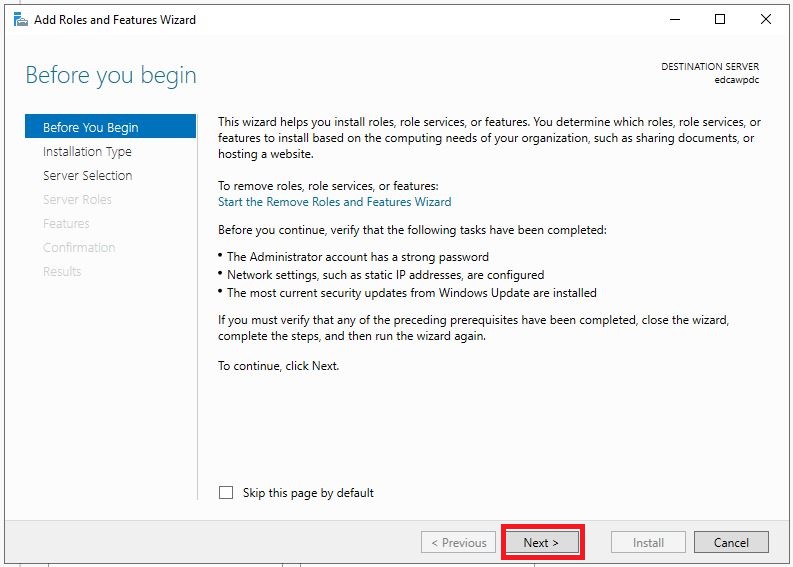The width and height of the screenshot is (793, 567).
Task: Click the Install button
Action: click(x=648, y=542)
